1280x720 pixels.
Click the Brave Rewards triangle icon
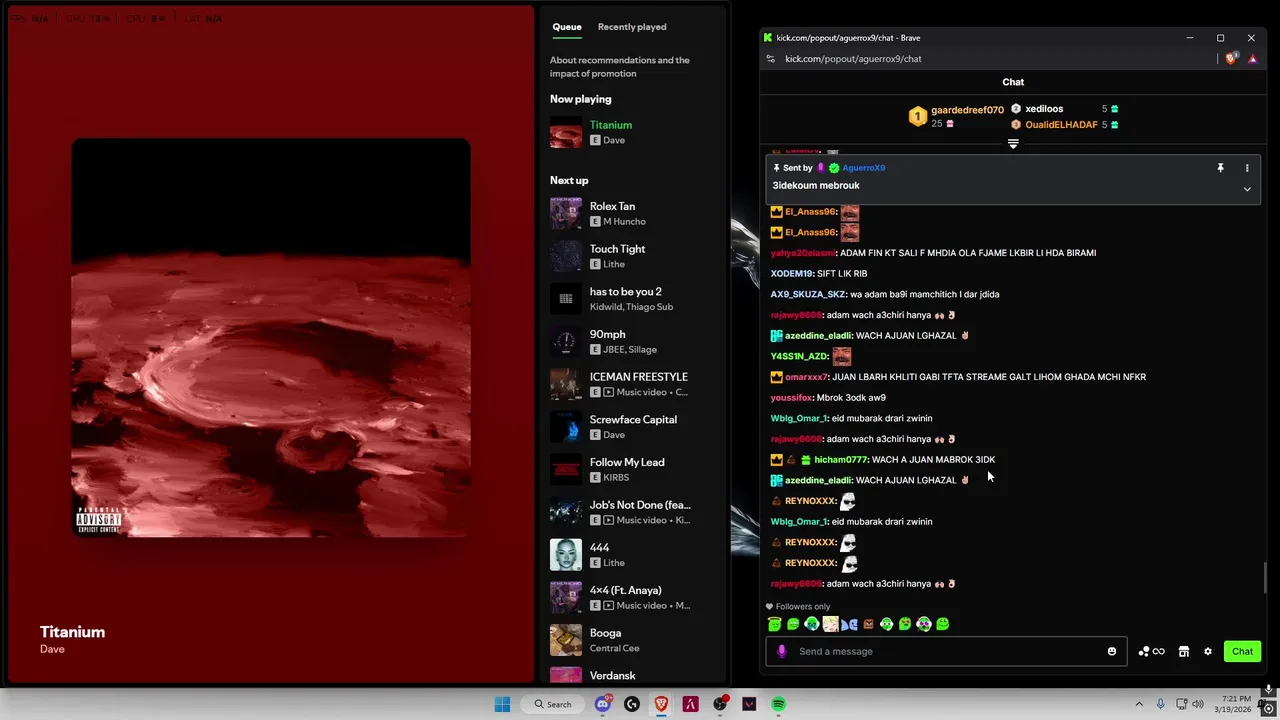click(1254, 59)
